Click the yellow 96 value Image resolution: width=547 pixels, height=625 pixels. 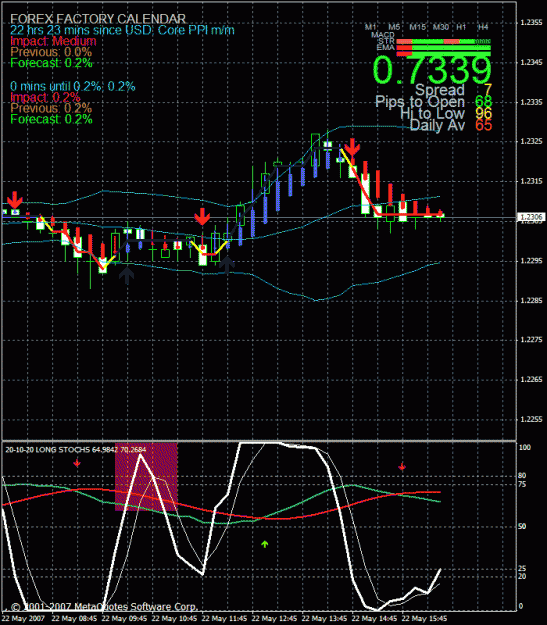(x=484, y=113)
